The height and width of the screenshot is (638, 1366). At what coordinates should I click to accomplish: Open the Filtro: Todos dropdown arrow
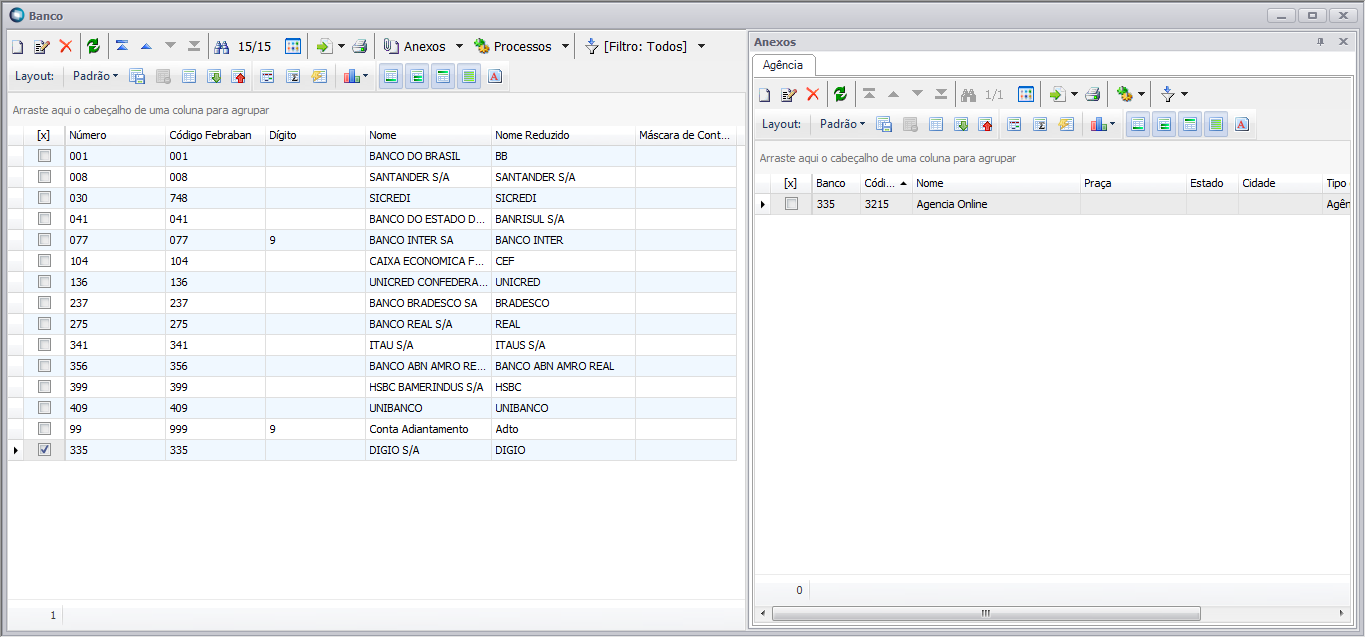[701, 46]
